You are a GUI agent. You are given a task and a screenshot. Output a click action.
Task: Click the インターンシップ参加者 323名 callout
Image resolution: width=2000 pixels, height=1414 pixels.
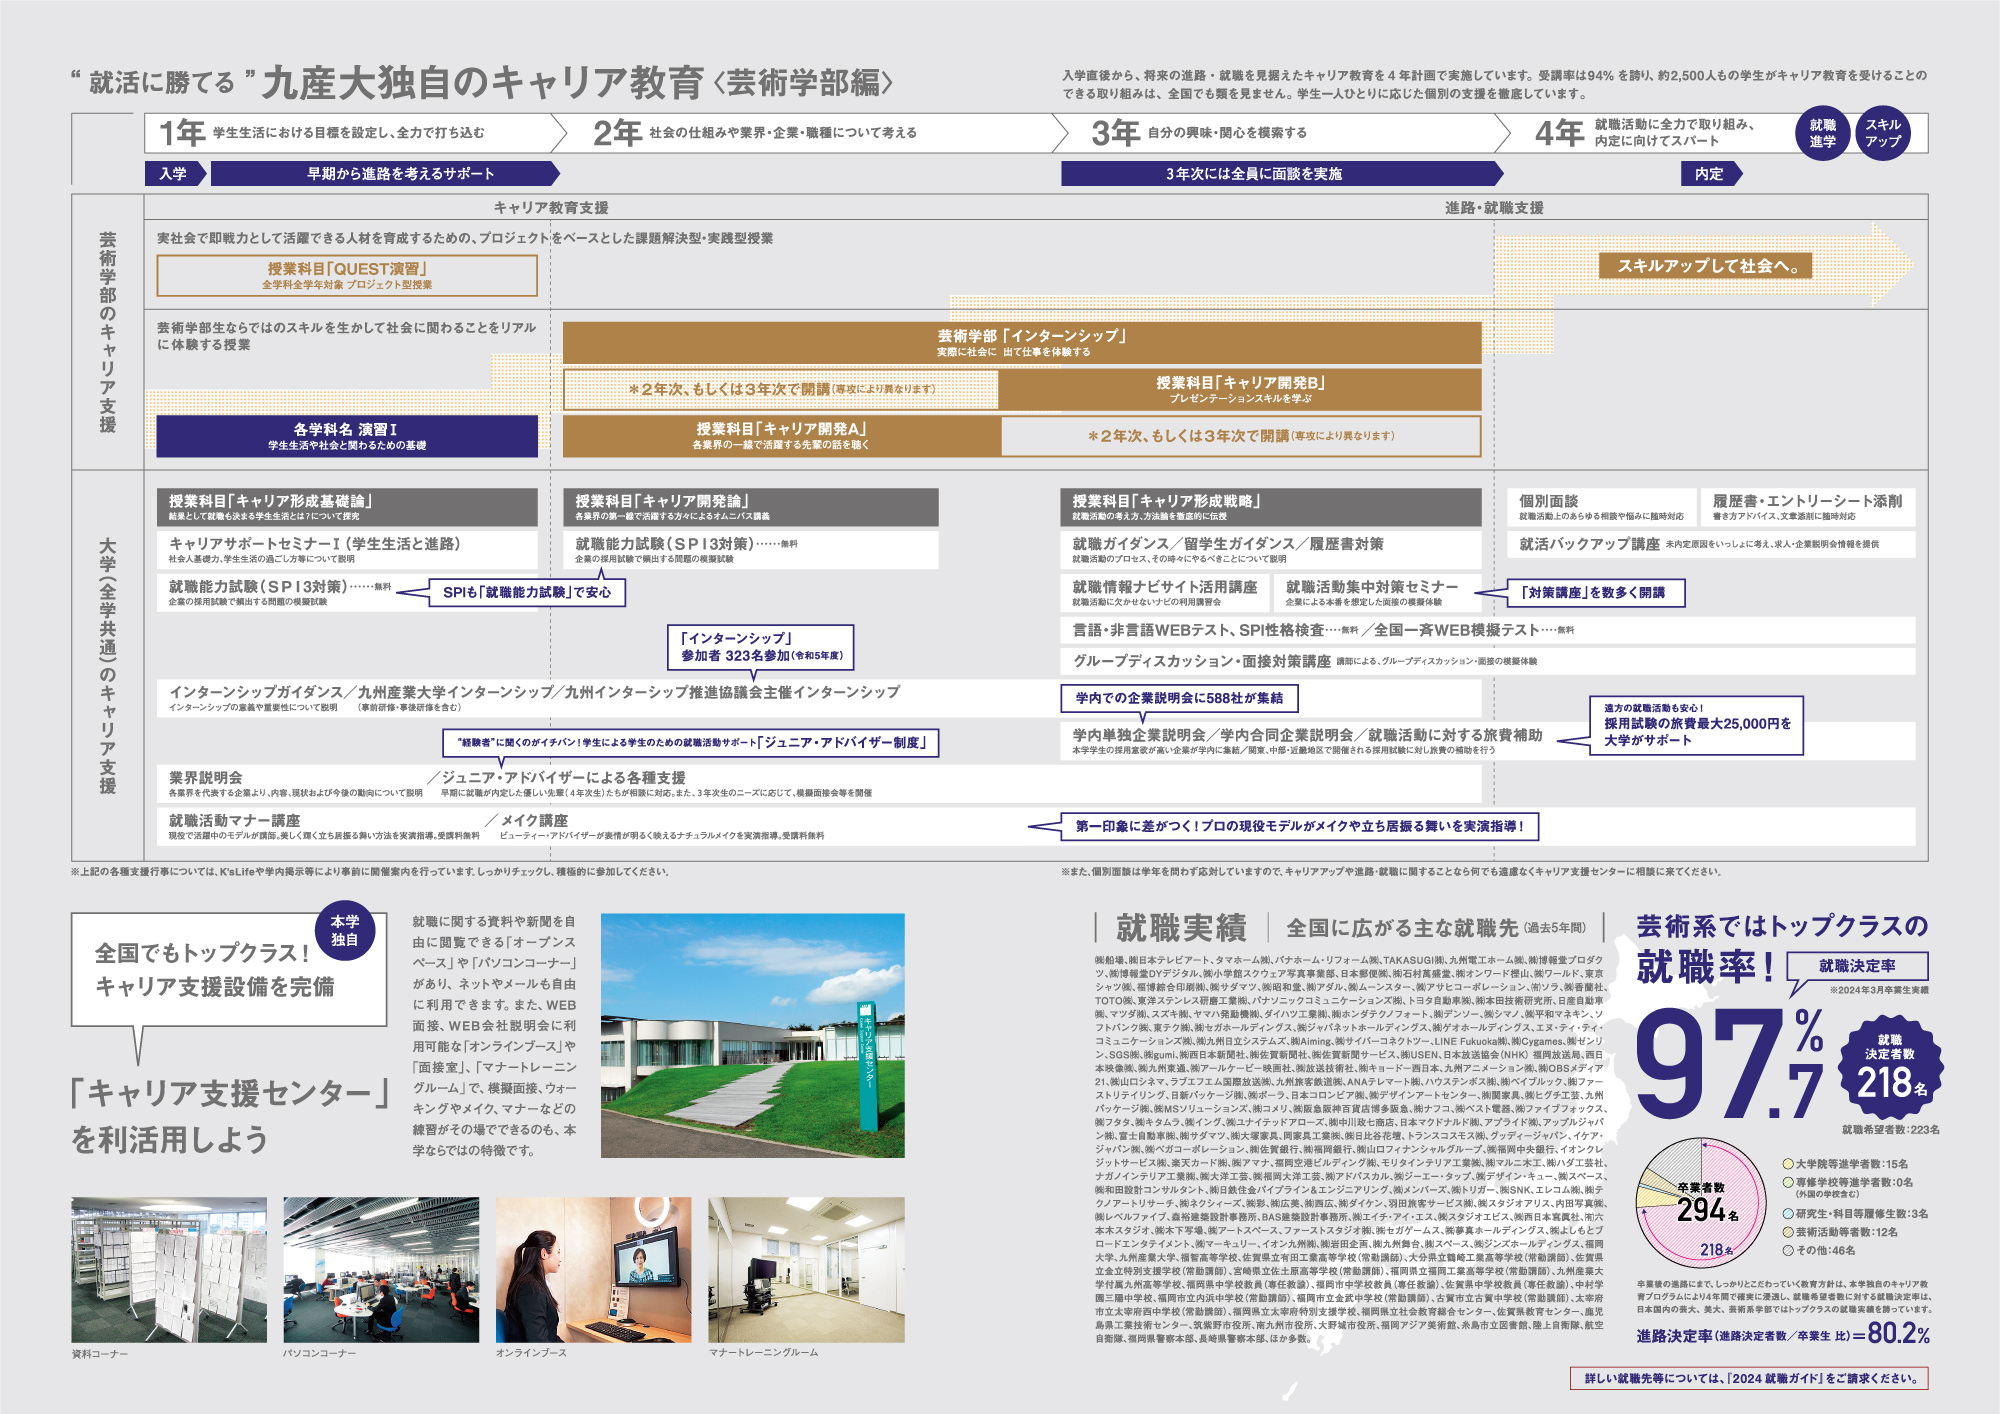pyautogui.click(x=761, y=647)
